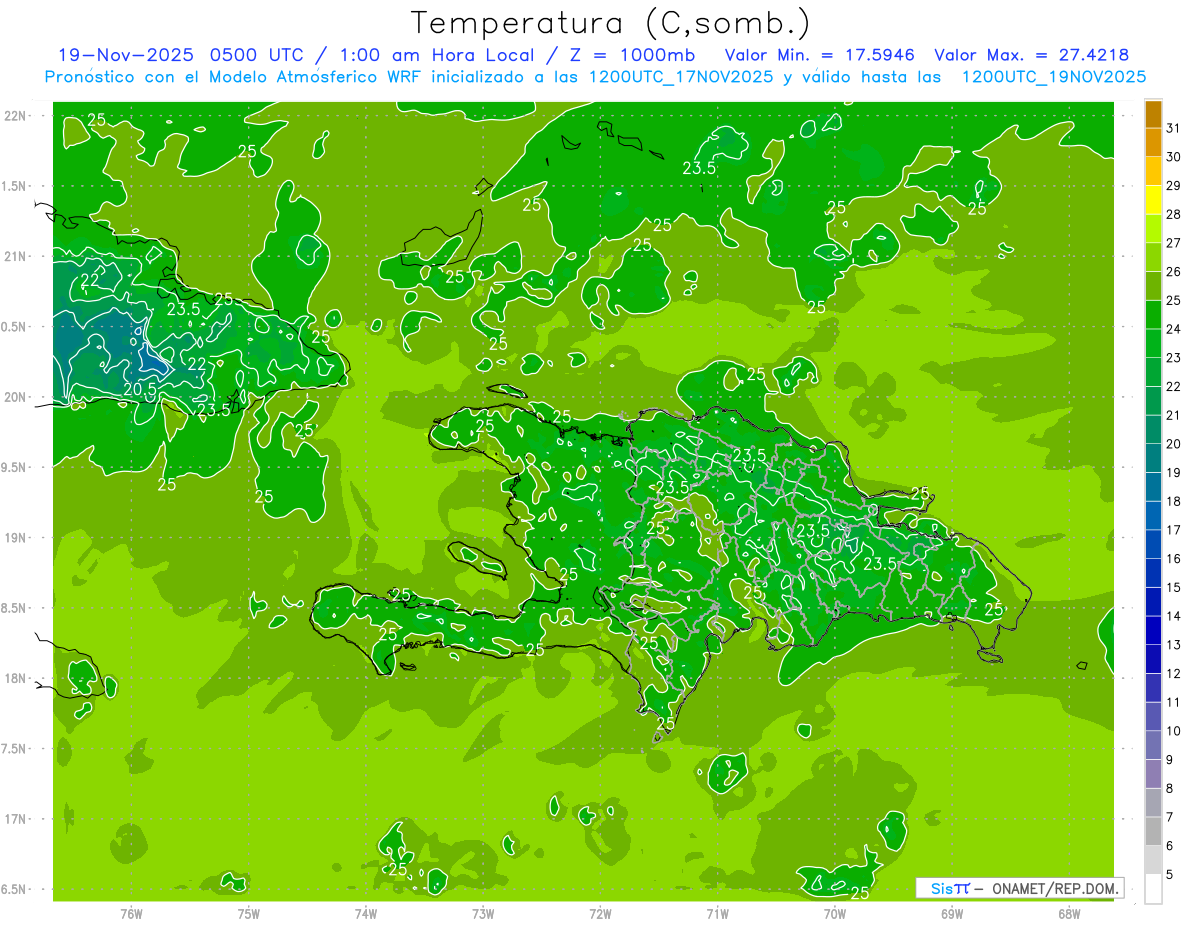Screen dimensions: 1200x927
Task: Click the "22N" latitude axis label
Action: tap(16, 115)
